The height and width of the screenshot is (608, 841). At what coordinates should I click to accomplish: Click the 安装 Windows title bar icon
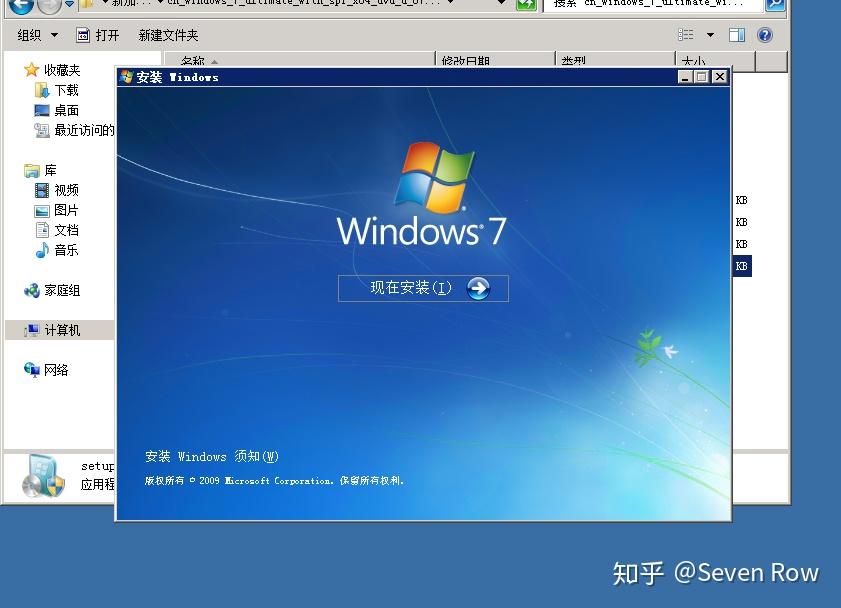pos(127,77)
